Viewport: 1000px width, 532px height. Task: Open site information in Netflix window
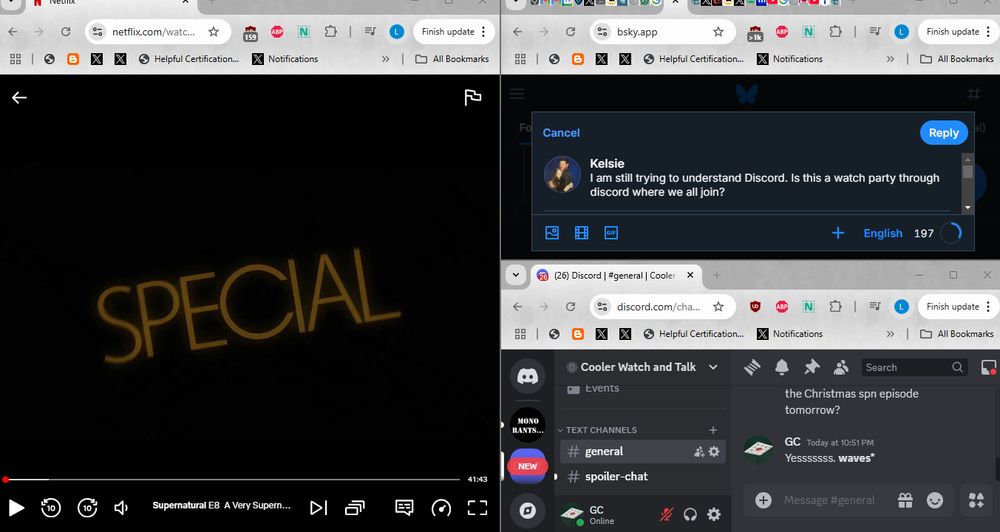[x=97, y=32]
